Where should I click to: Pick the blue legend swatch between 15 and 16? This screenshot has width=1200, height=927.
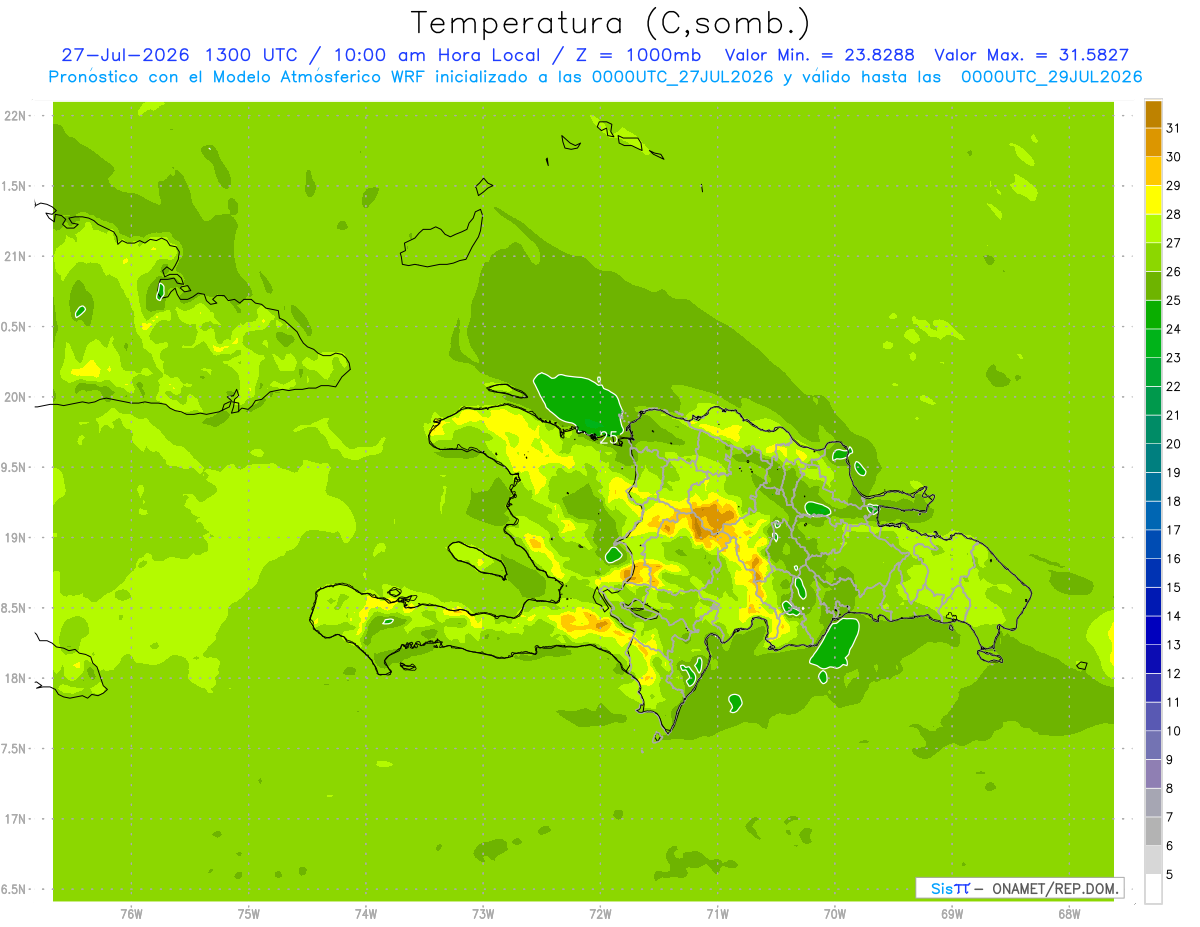pos(1153,574)
